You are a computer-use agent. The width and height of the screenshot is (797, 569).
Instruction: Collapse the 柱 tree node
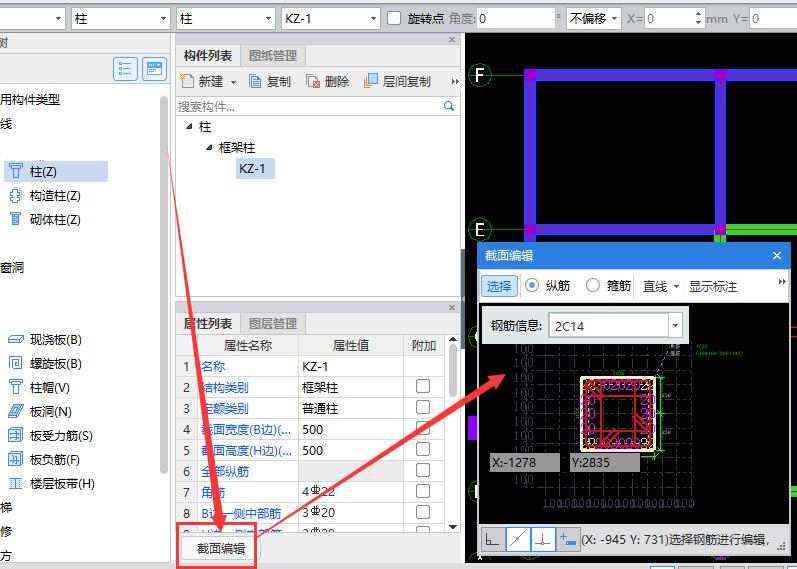coord(190,126)
